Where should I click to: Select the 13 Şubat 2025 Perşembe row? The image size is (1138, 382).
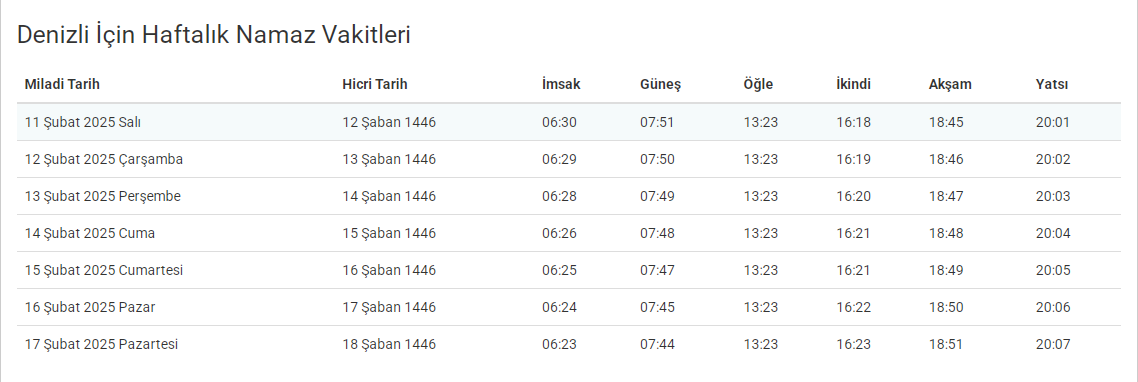click(569, 196)
